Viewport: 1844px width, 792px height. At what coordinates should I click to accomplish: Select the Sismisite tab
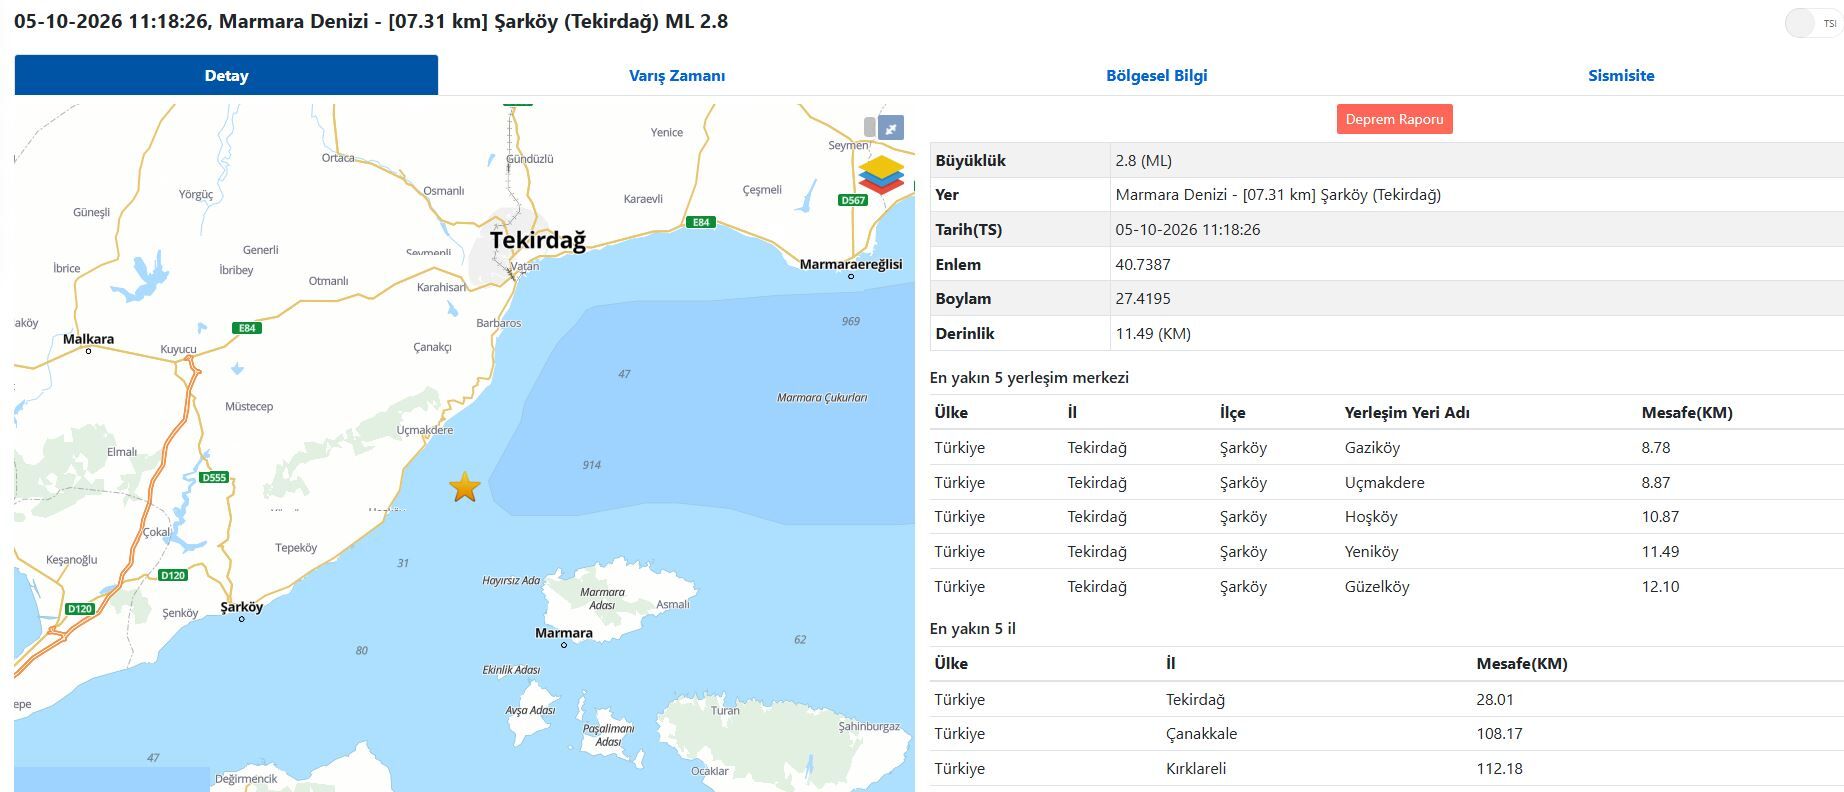click(x=1621, y=75)
